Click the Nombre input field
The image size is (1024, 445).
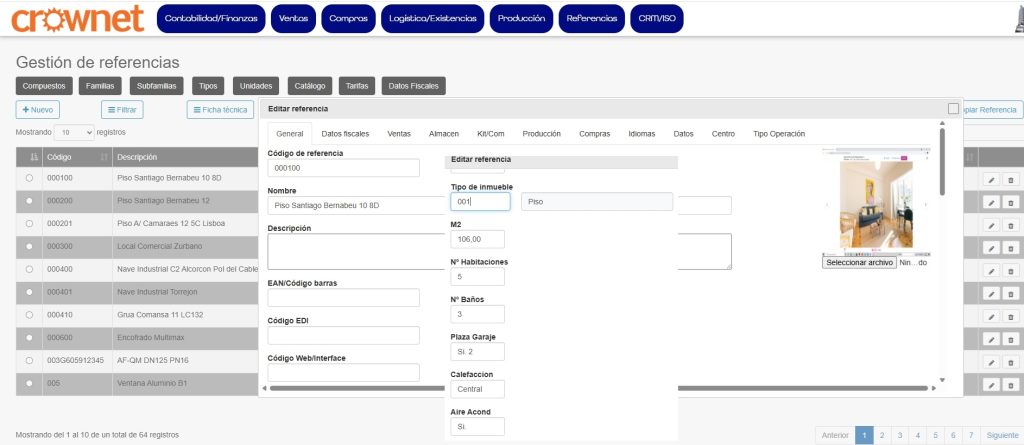[x=344, y=206]
